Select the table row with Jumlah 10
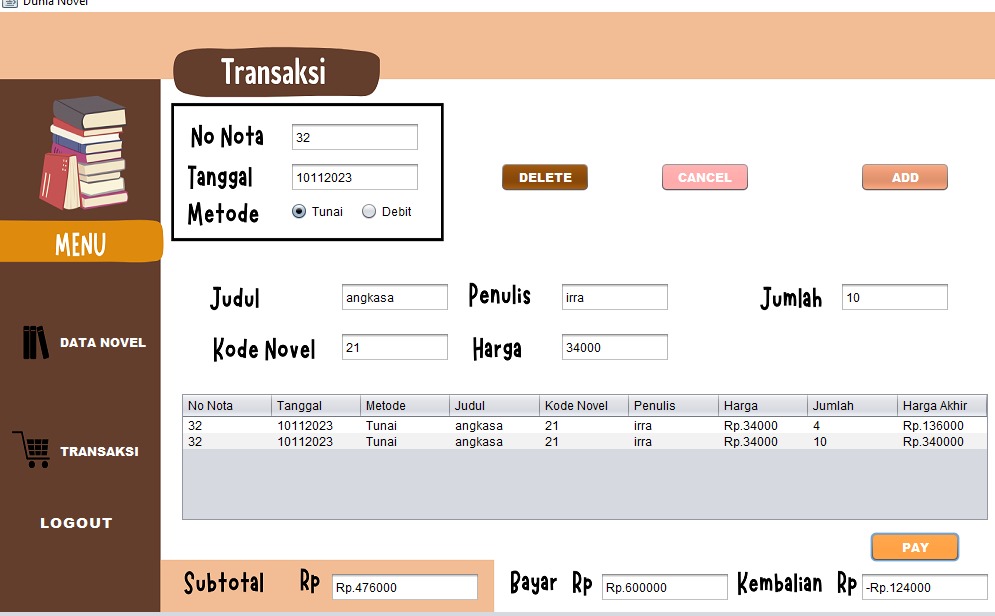The height and width of the screenshot is (616, 995). pos(584,441)
